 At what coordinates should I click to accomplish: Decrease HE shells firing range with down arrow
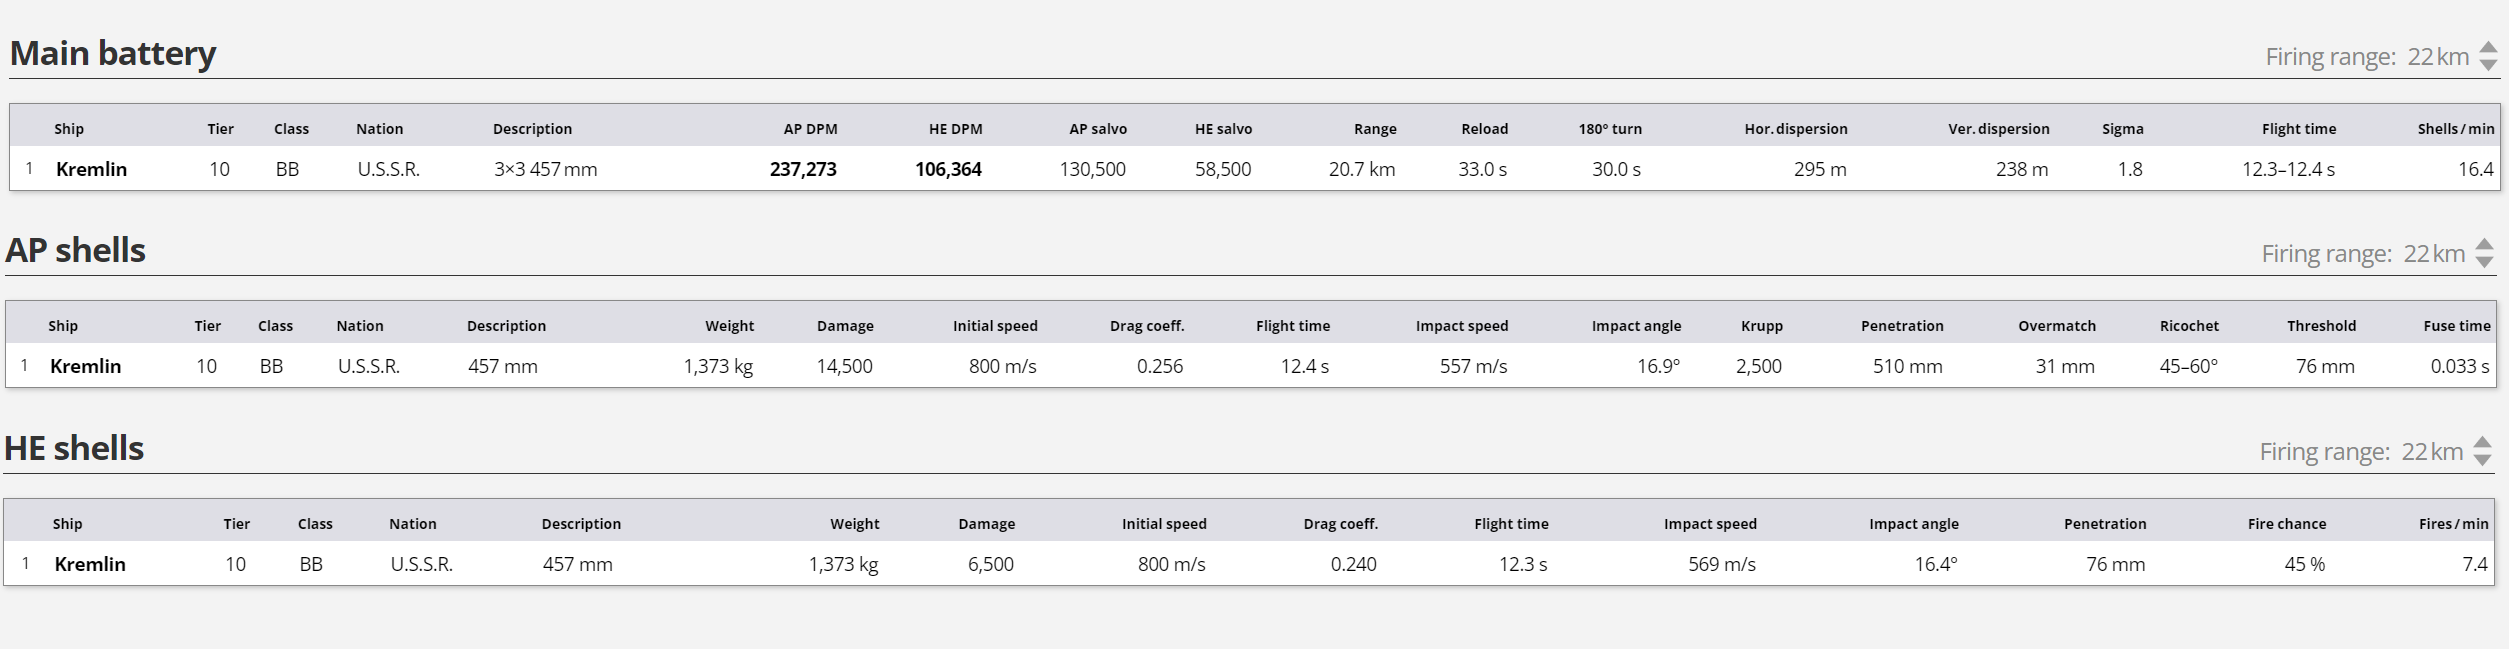[x=2483, y=460]
